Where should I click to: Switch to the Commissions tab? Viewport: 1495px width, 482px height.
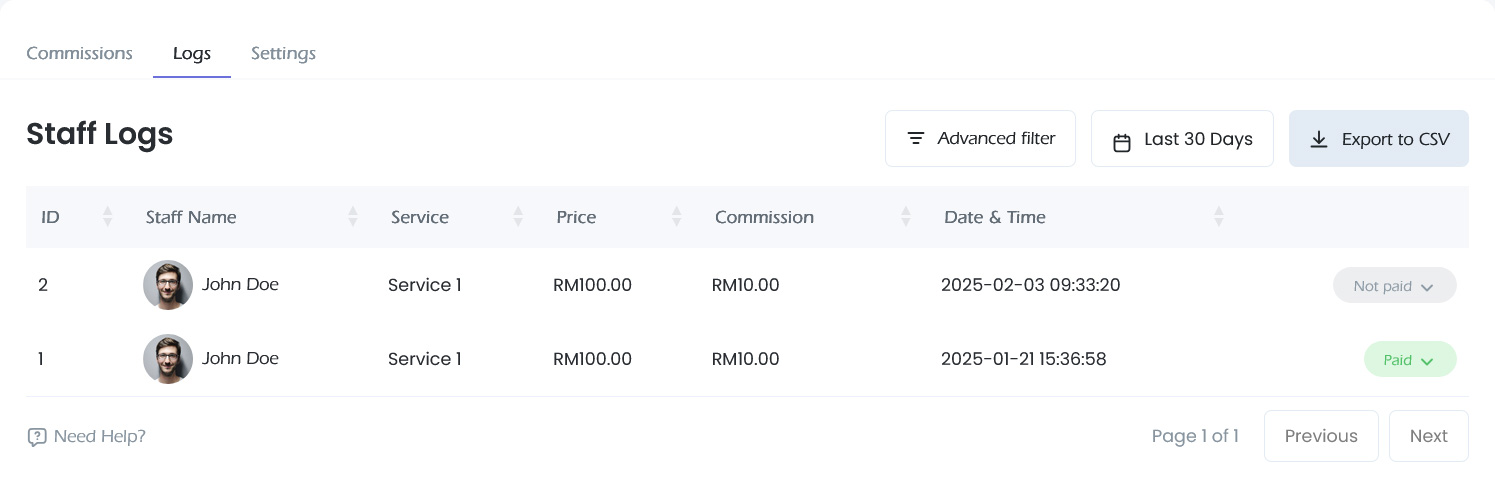coord(79,53)
